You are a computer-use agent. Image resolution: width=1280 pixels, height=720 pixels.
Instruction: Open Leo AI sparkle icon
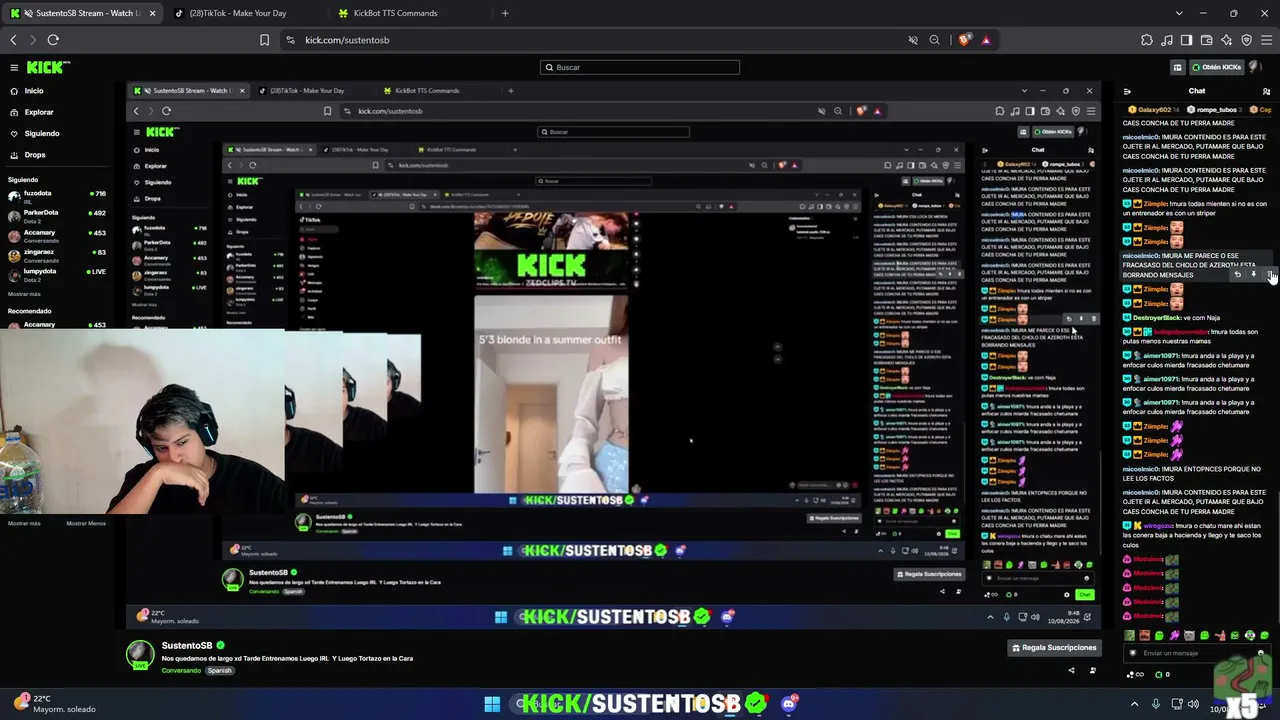[1226, 40]
